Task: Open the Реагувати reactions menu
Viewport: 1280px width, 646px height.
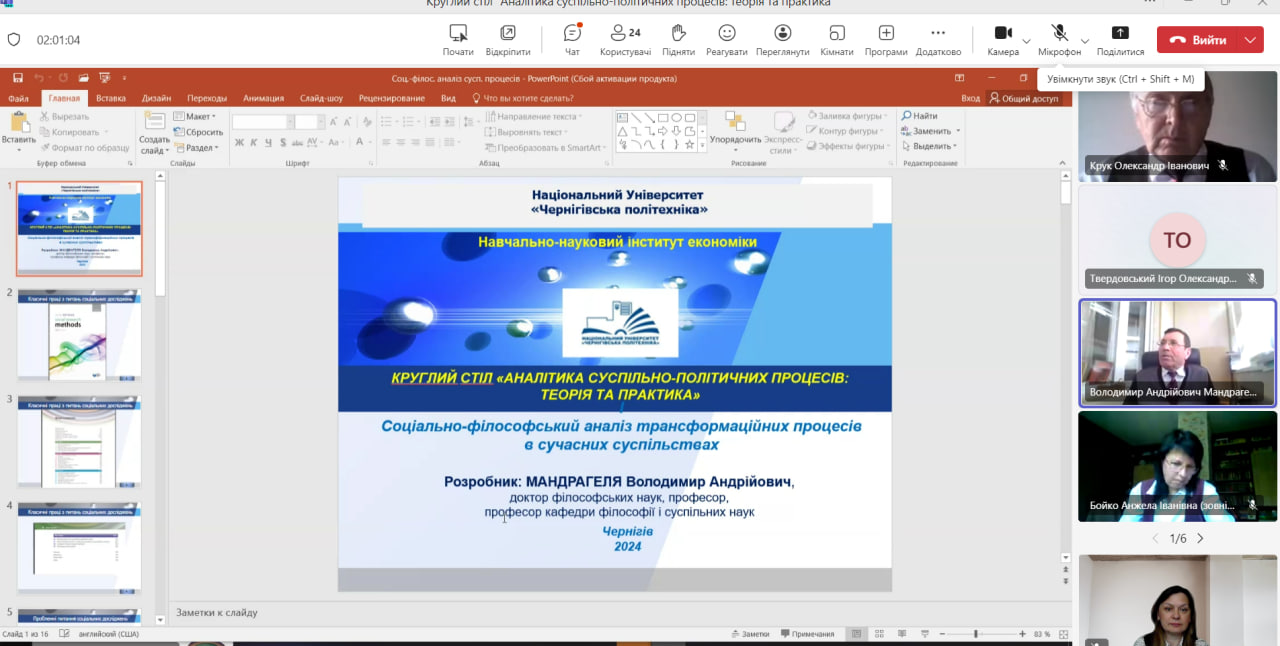Action: (726, 40)
